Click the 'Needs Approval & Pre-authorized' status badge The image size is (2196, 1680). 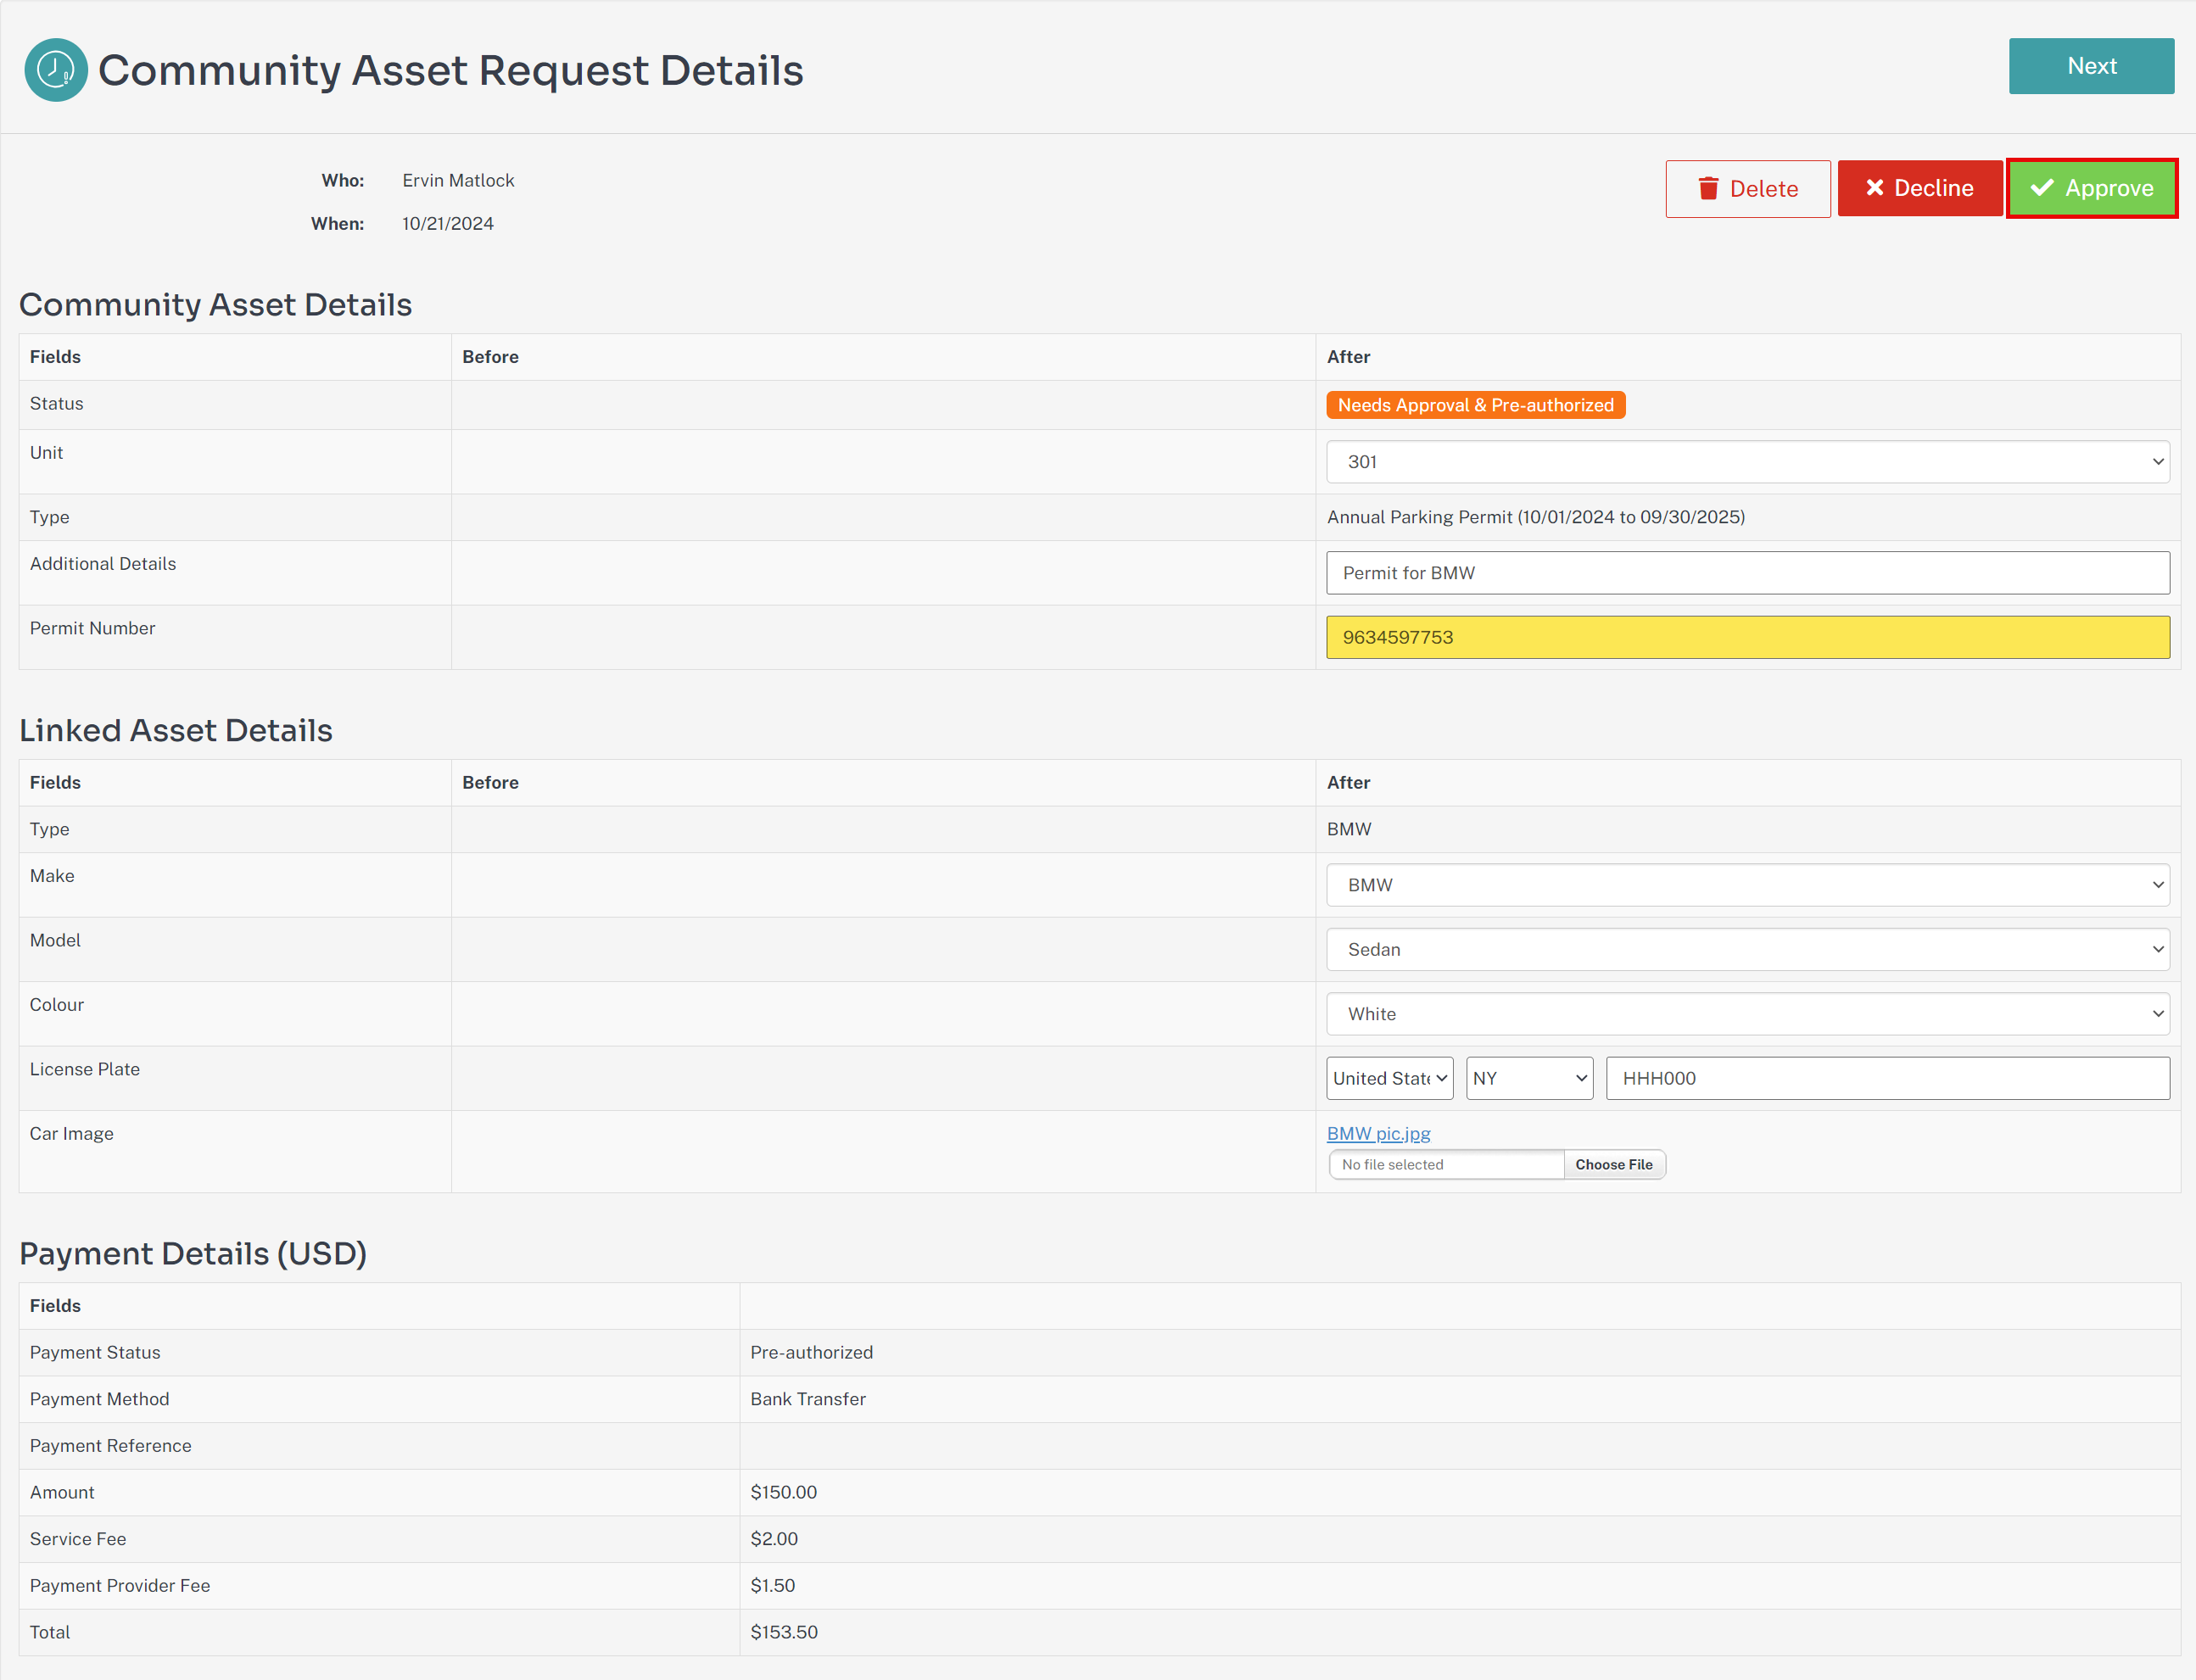(1475, 405)
